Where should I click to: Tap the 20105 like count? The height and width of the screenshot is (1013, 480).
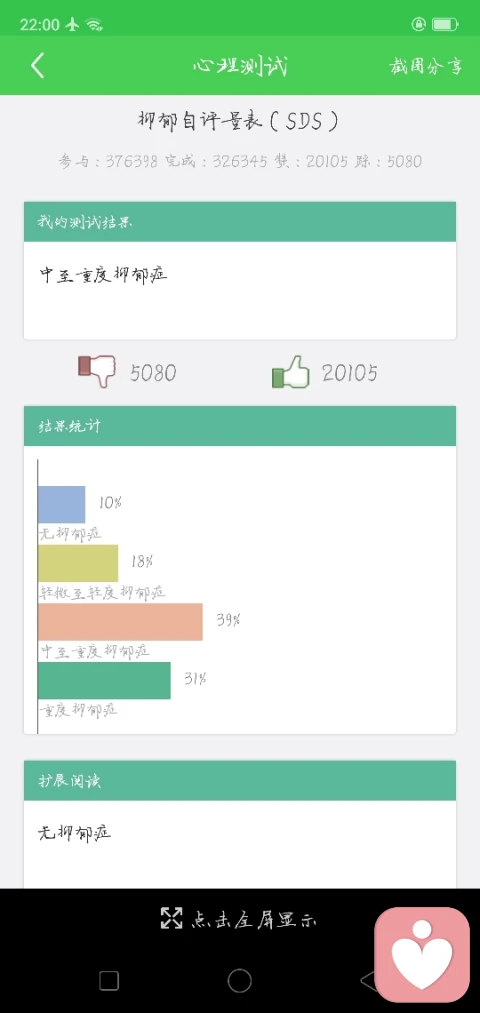(350, 373)
